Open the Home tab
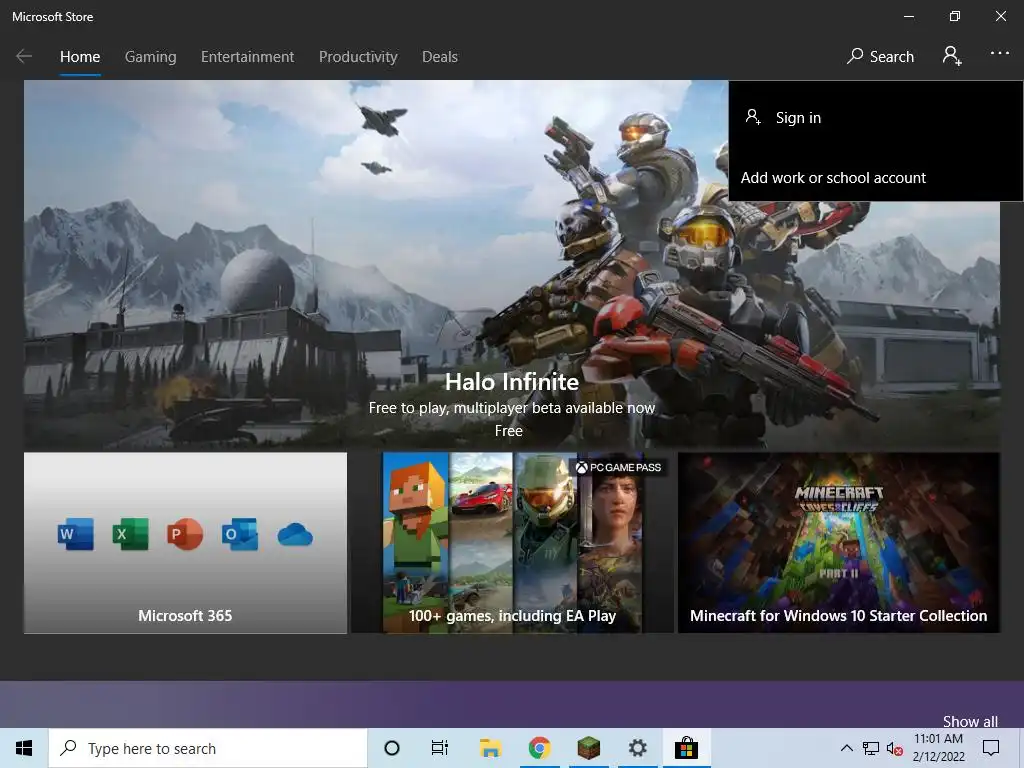 tap(80, 57)
